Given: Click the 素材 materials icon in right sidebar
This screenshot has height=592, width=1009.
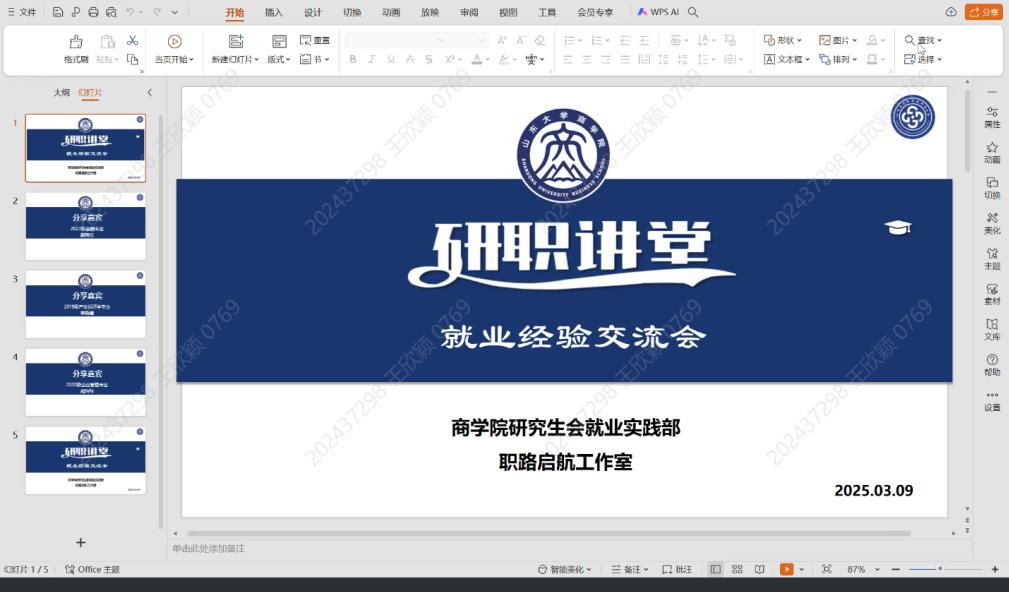Looking at the screenshot, I should point(991,294).
